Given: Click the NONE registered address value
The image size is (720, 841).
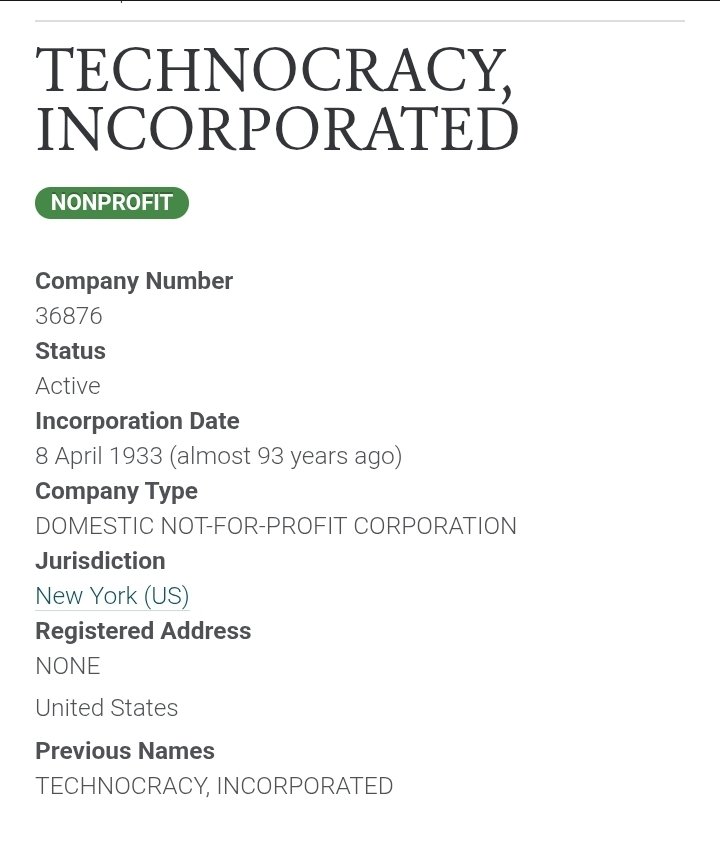Looking at the screenshot, I should pos(68,666).
